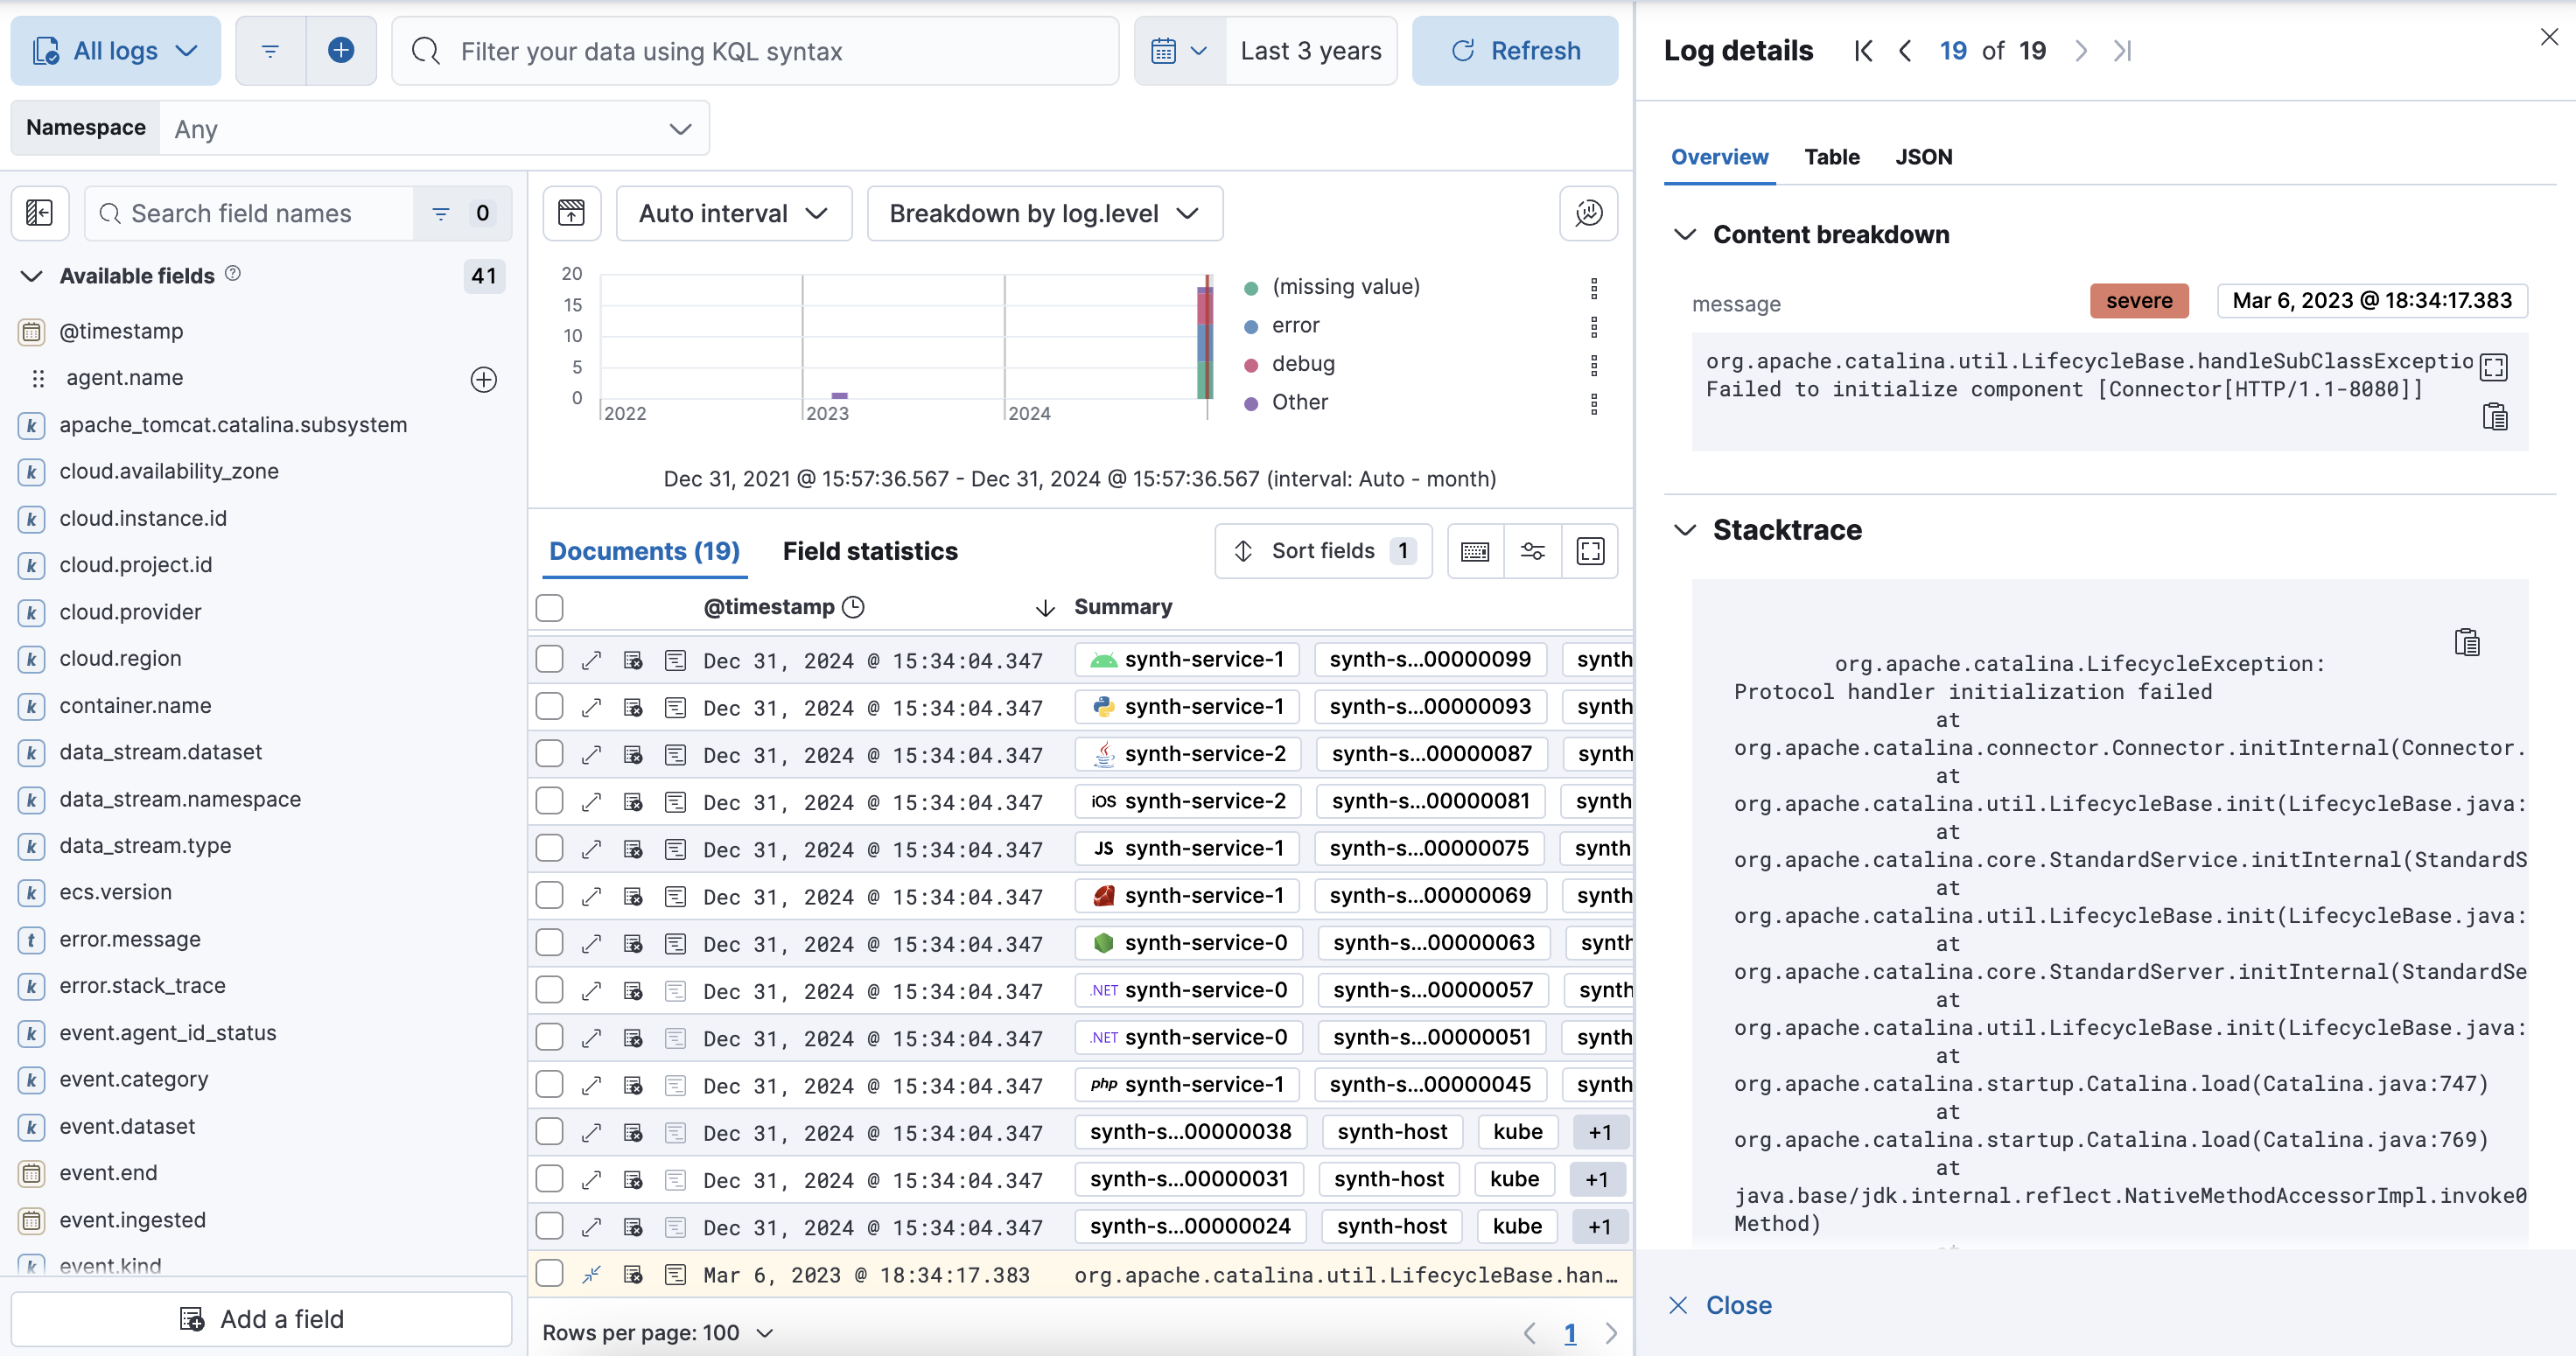Open options for the error legend item
Viewport: 2576px width, 1356px height.
(x=1594, y=326)
